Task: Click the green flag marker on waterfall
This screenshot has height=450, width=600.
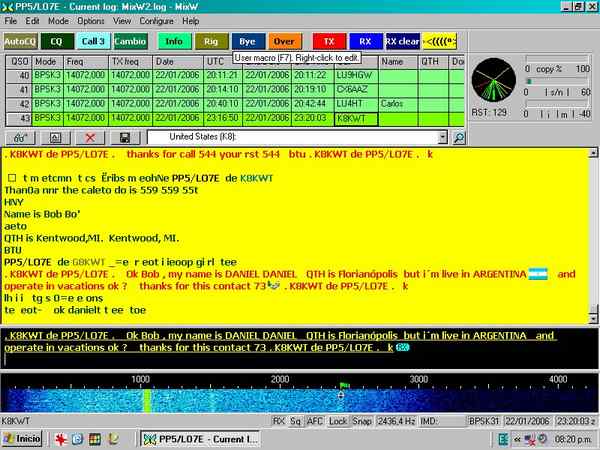Action: 344,385
